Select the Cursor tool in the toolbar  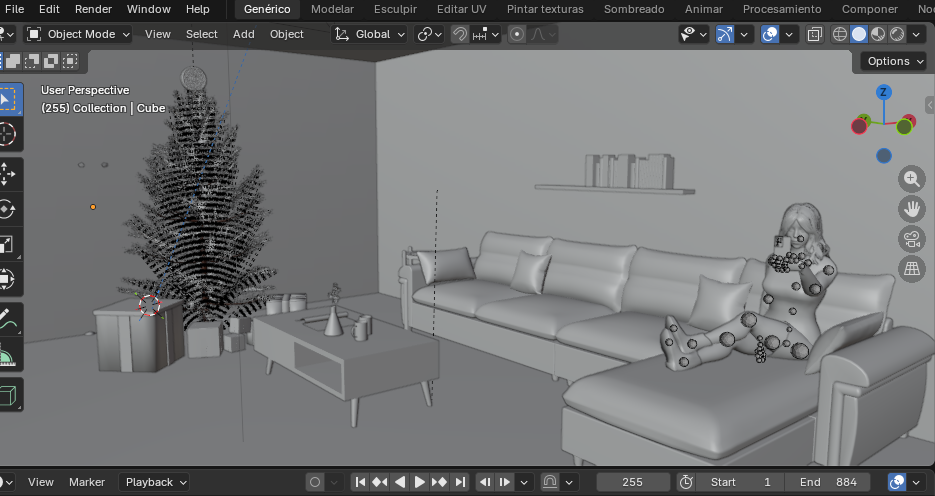coord(8,134)
